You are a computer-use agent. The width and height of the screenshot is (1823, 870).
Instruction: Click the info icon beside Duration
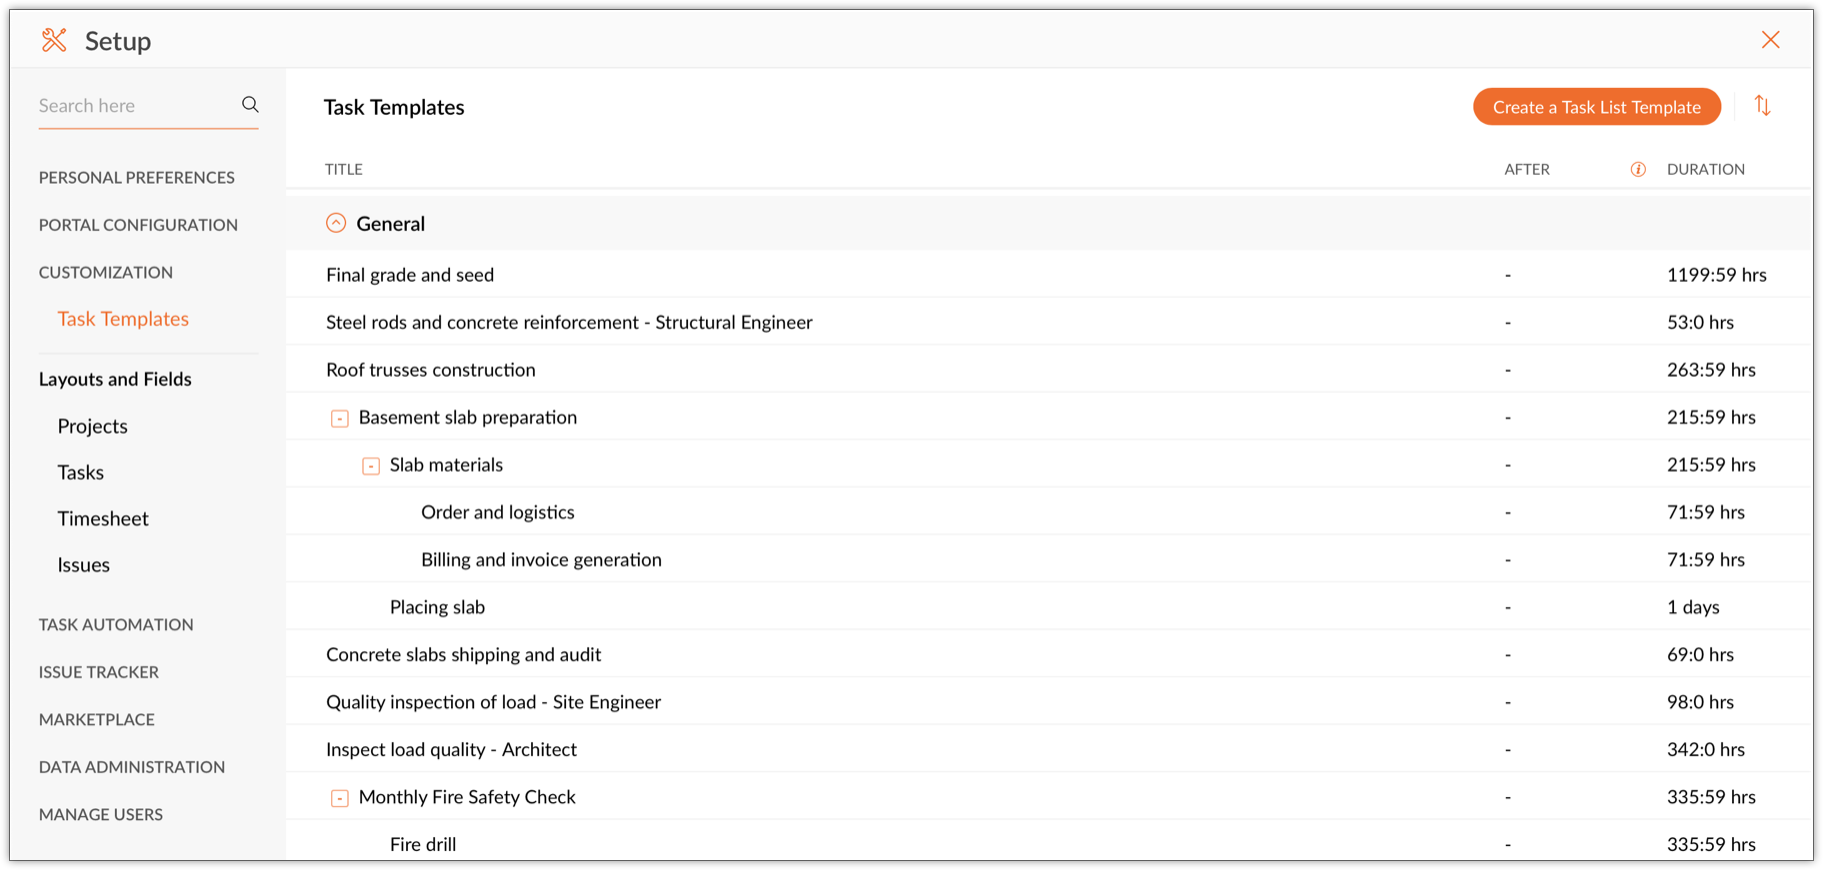1638,169
